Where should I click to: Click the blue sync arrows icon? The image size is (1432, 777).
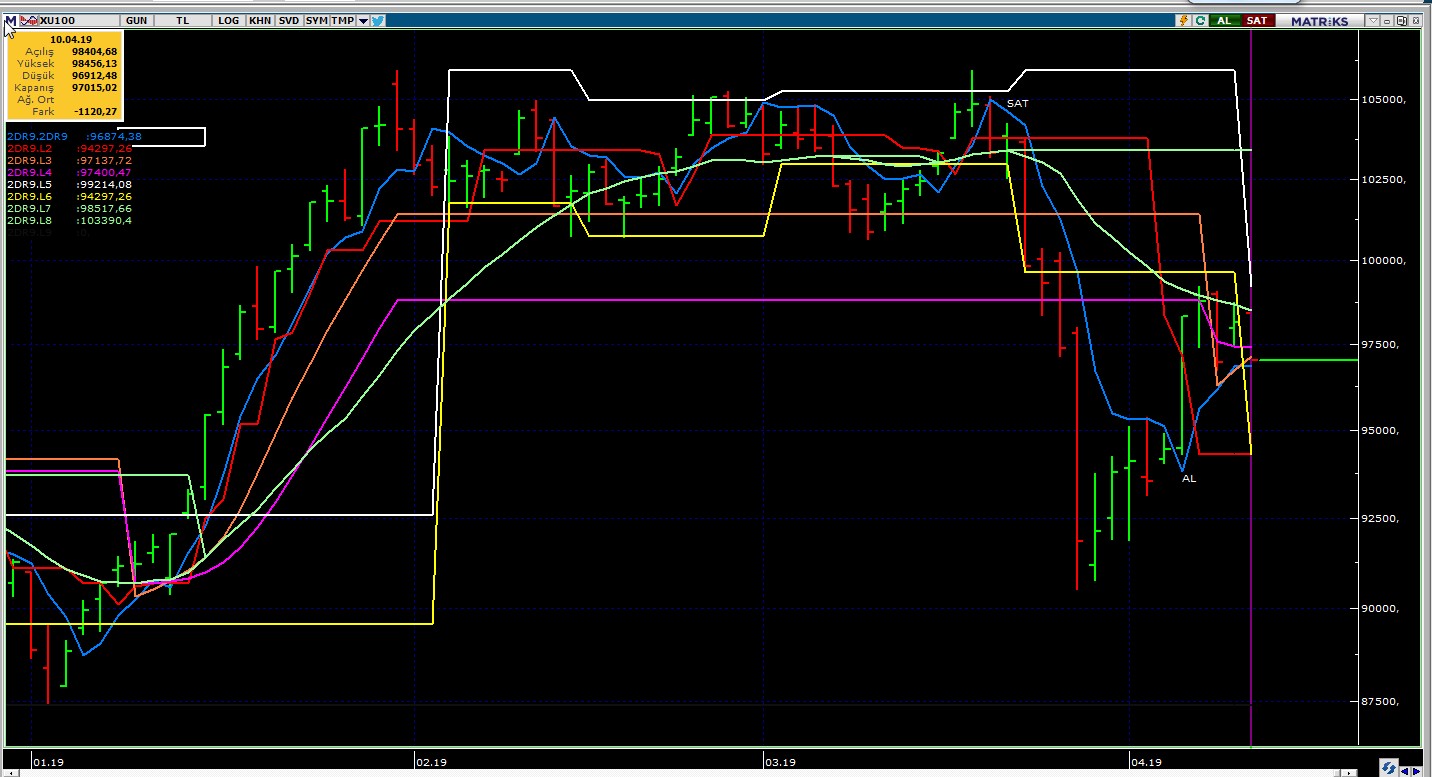(1389, 767)
